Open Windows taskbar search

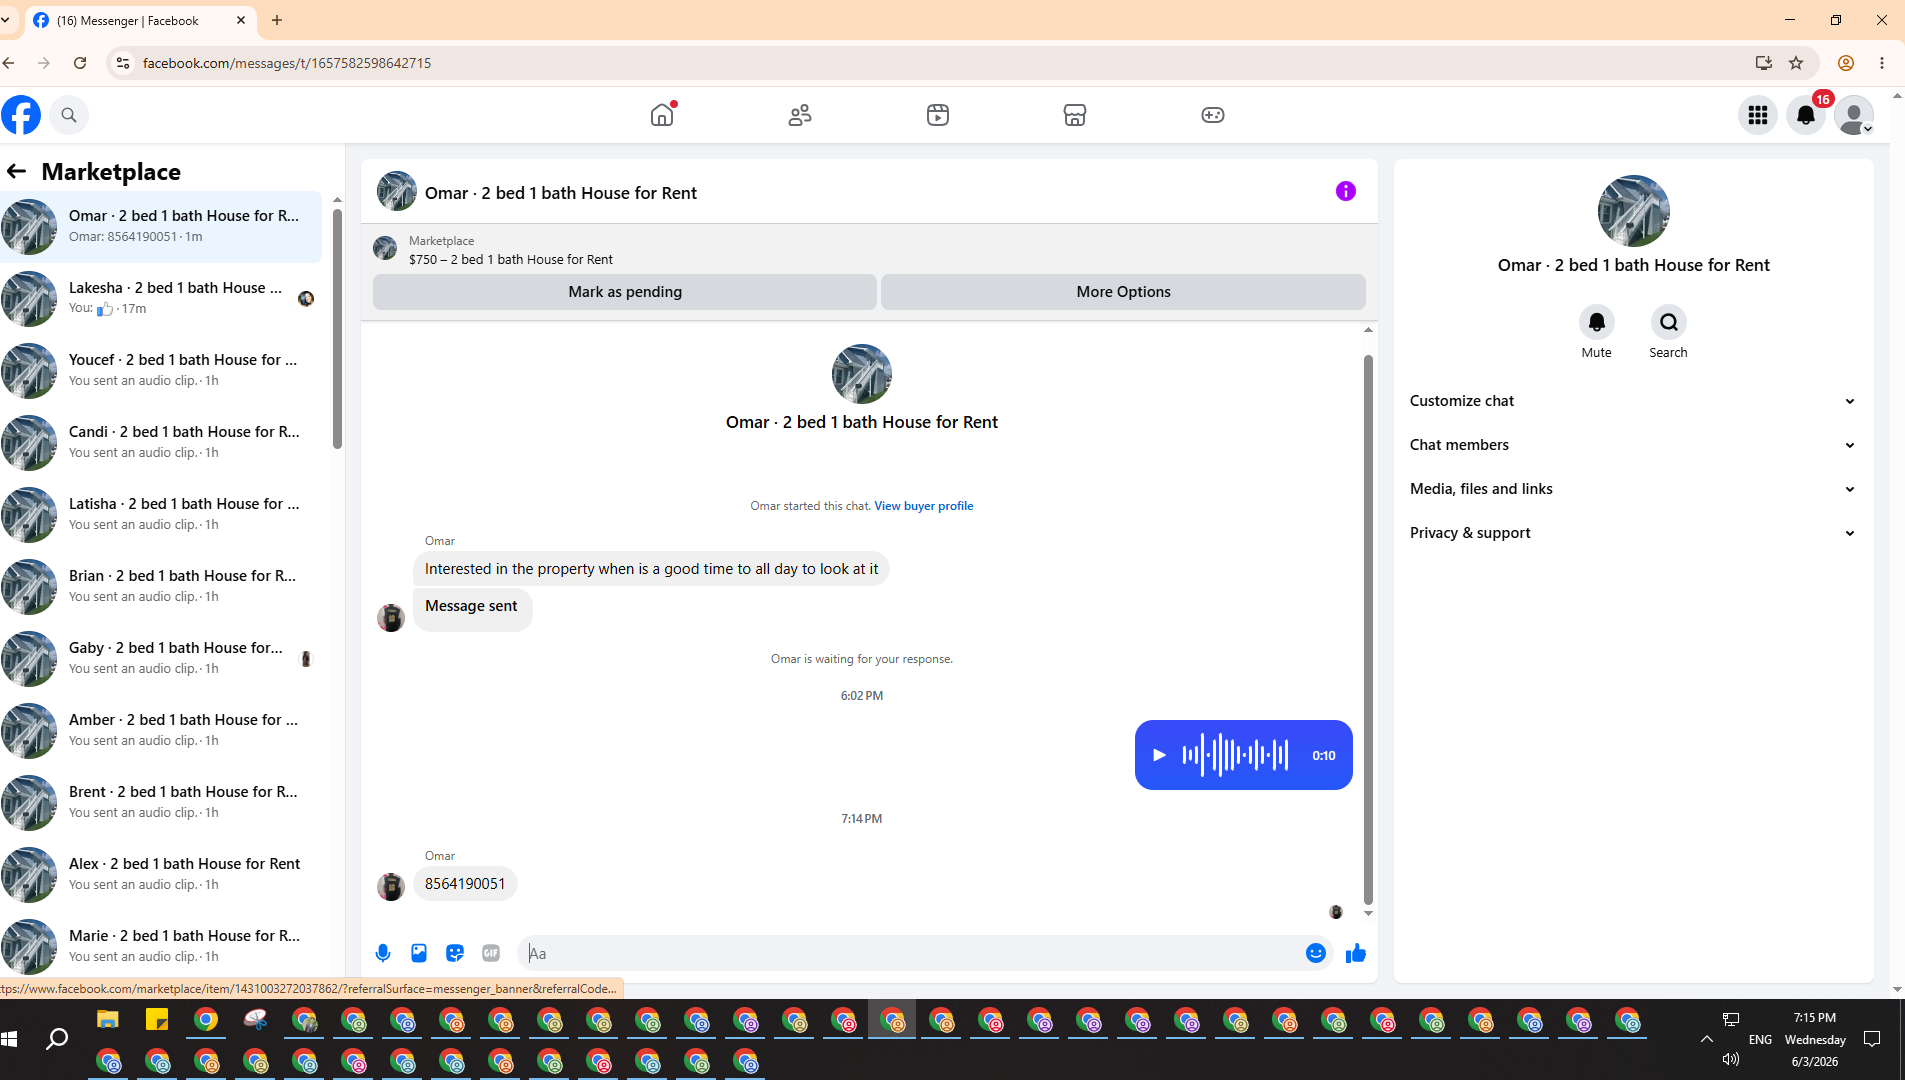[57, 1040]
